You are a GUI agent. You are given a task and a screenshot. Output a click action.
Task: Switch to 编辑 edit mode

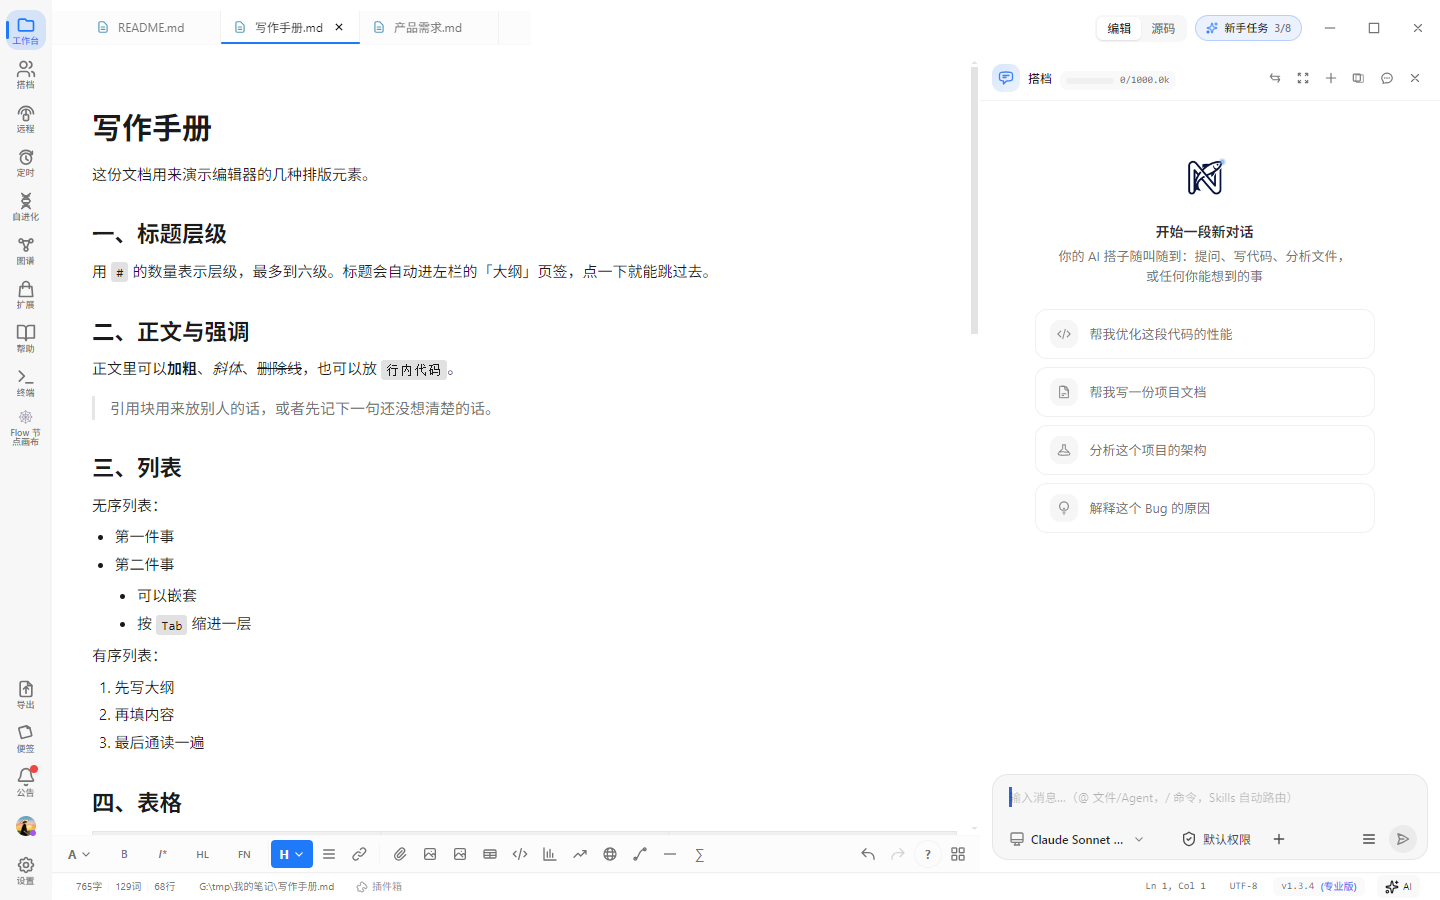click(x=1119, y=28)
